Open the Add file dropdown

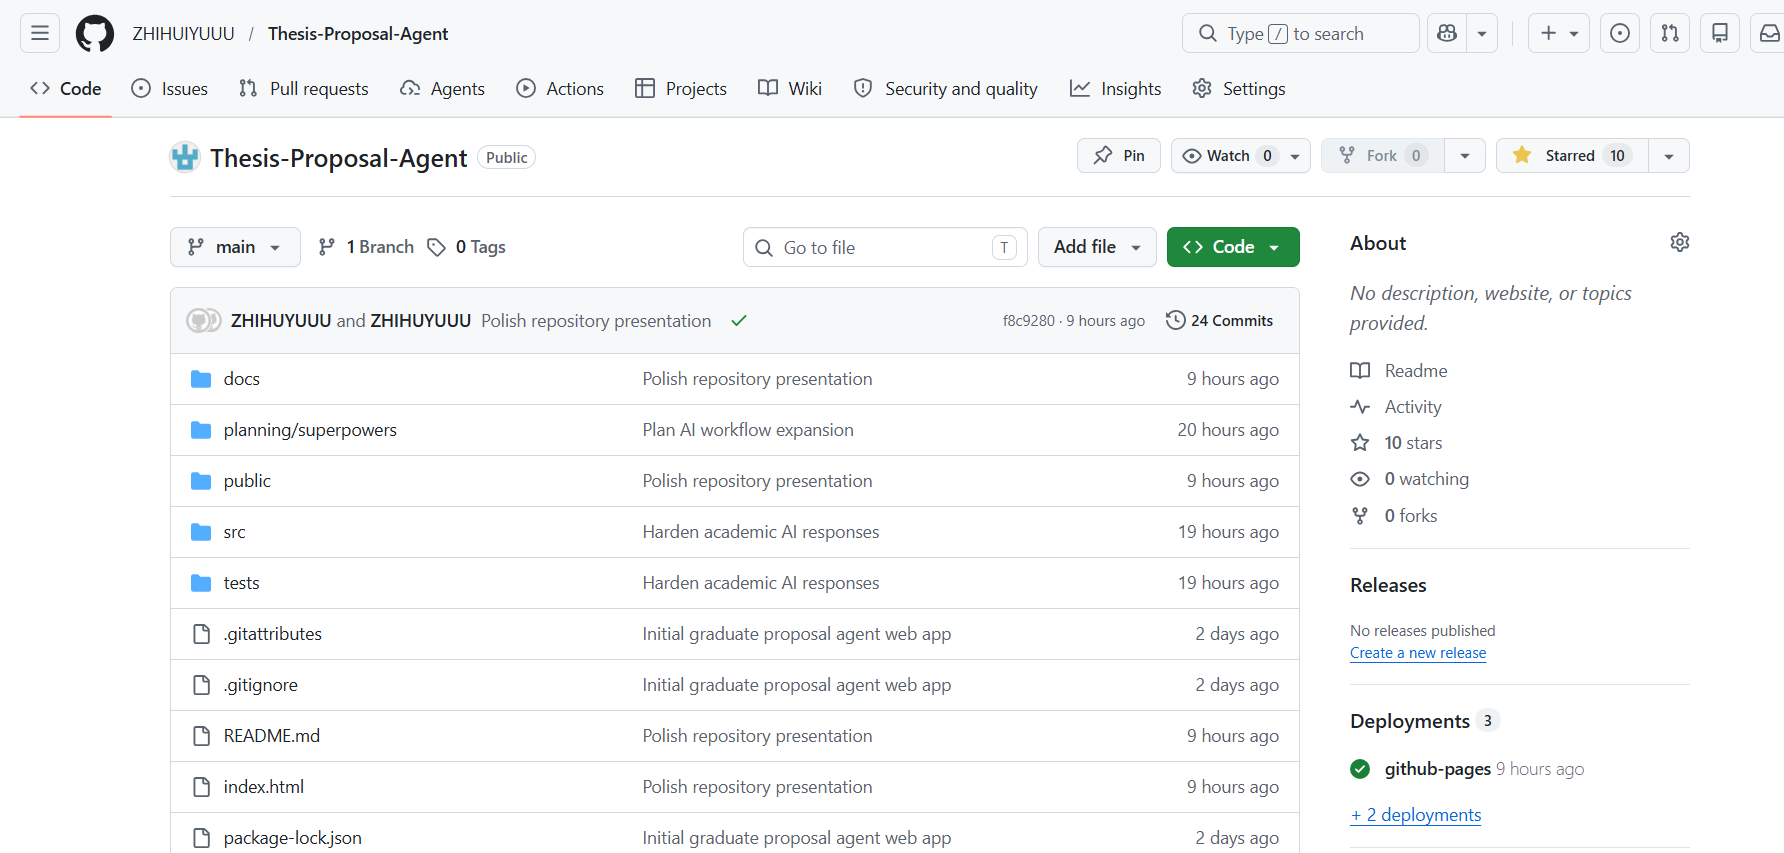coord(1097,247)
